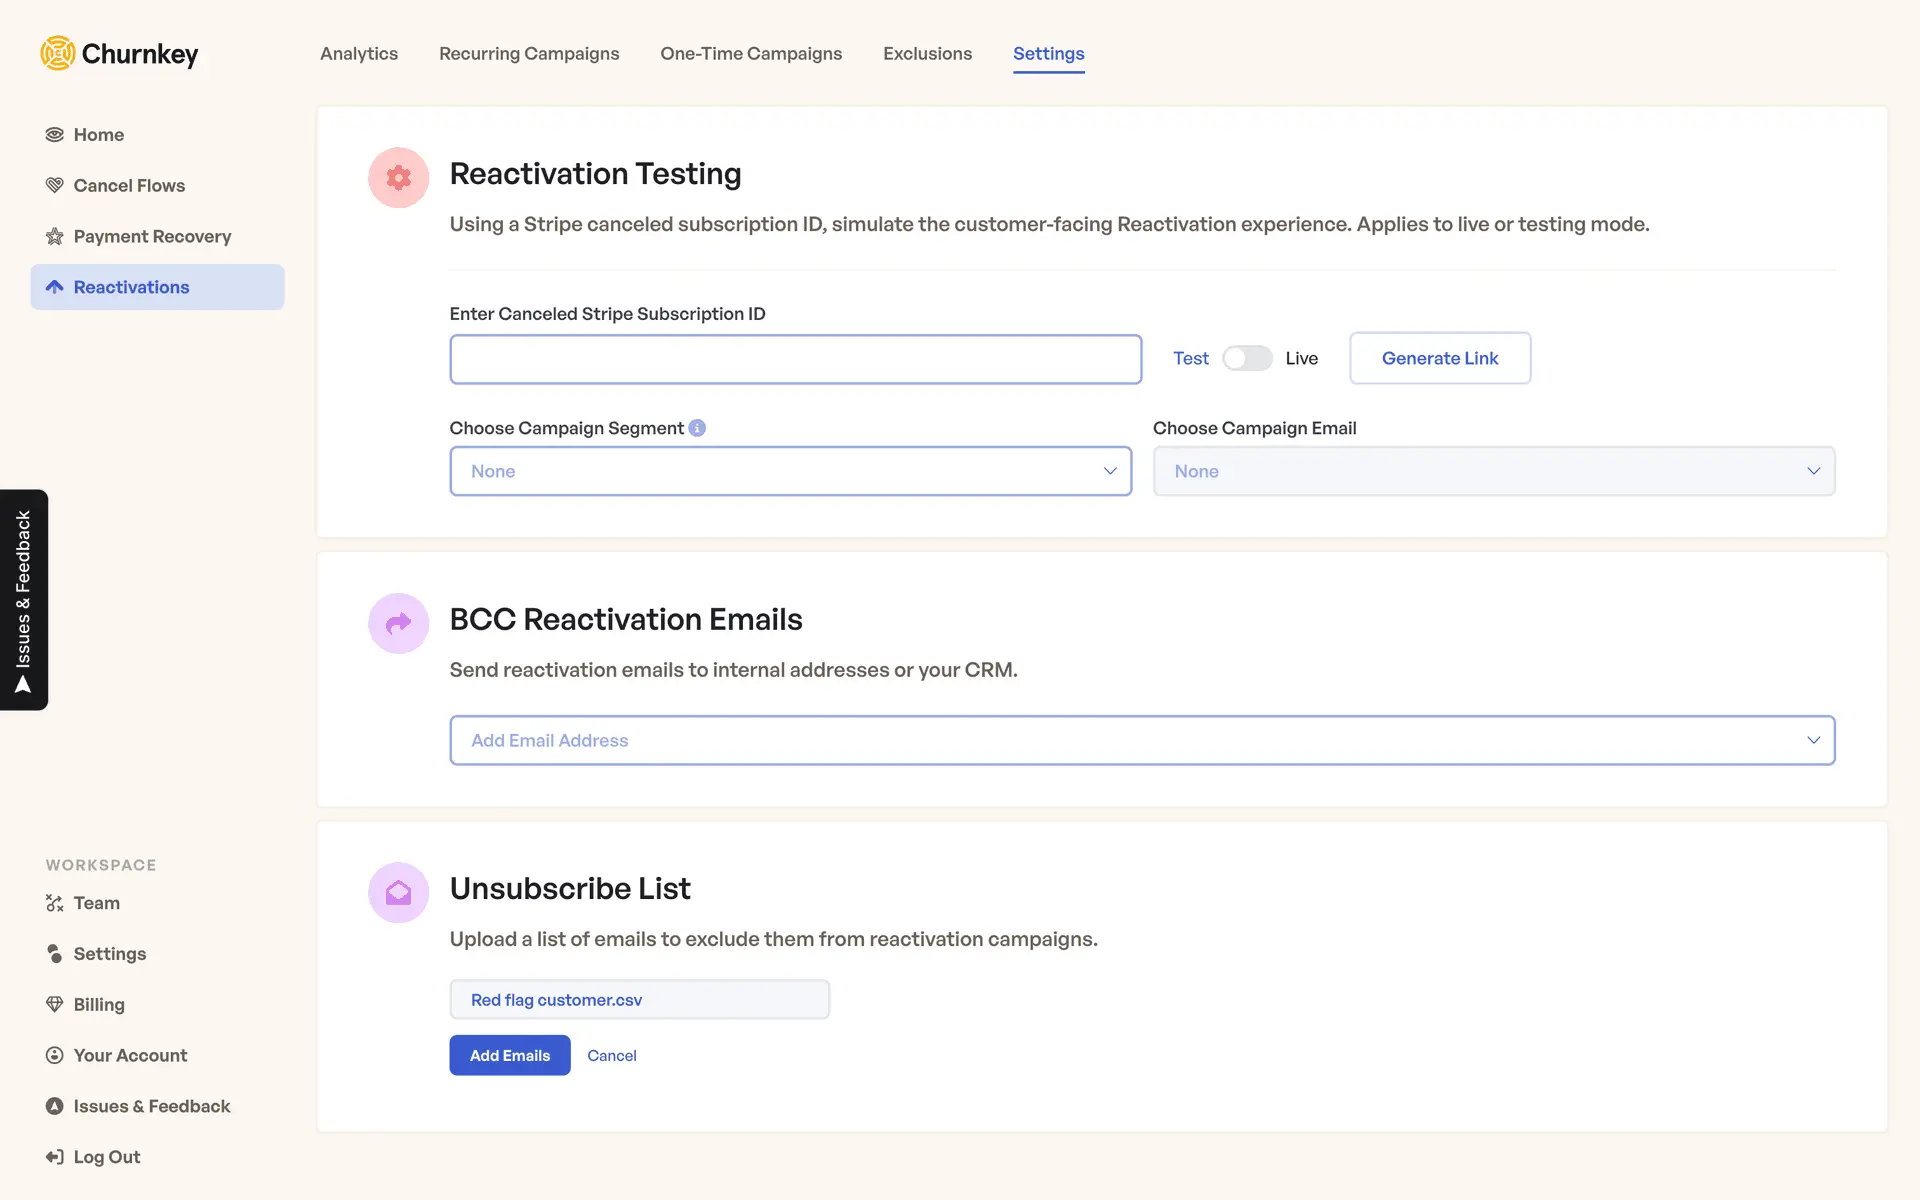
Task: Focus Canceled Stripe Subscription ID field
Action: coord(795,359)
